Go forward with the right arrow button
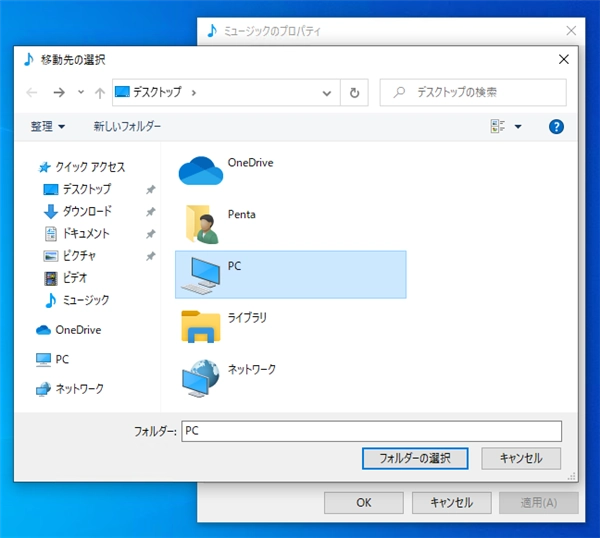The width and height of the screenshot is (600, 538). coord(59,93)
